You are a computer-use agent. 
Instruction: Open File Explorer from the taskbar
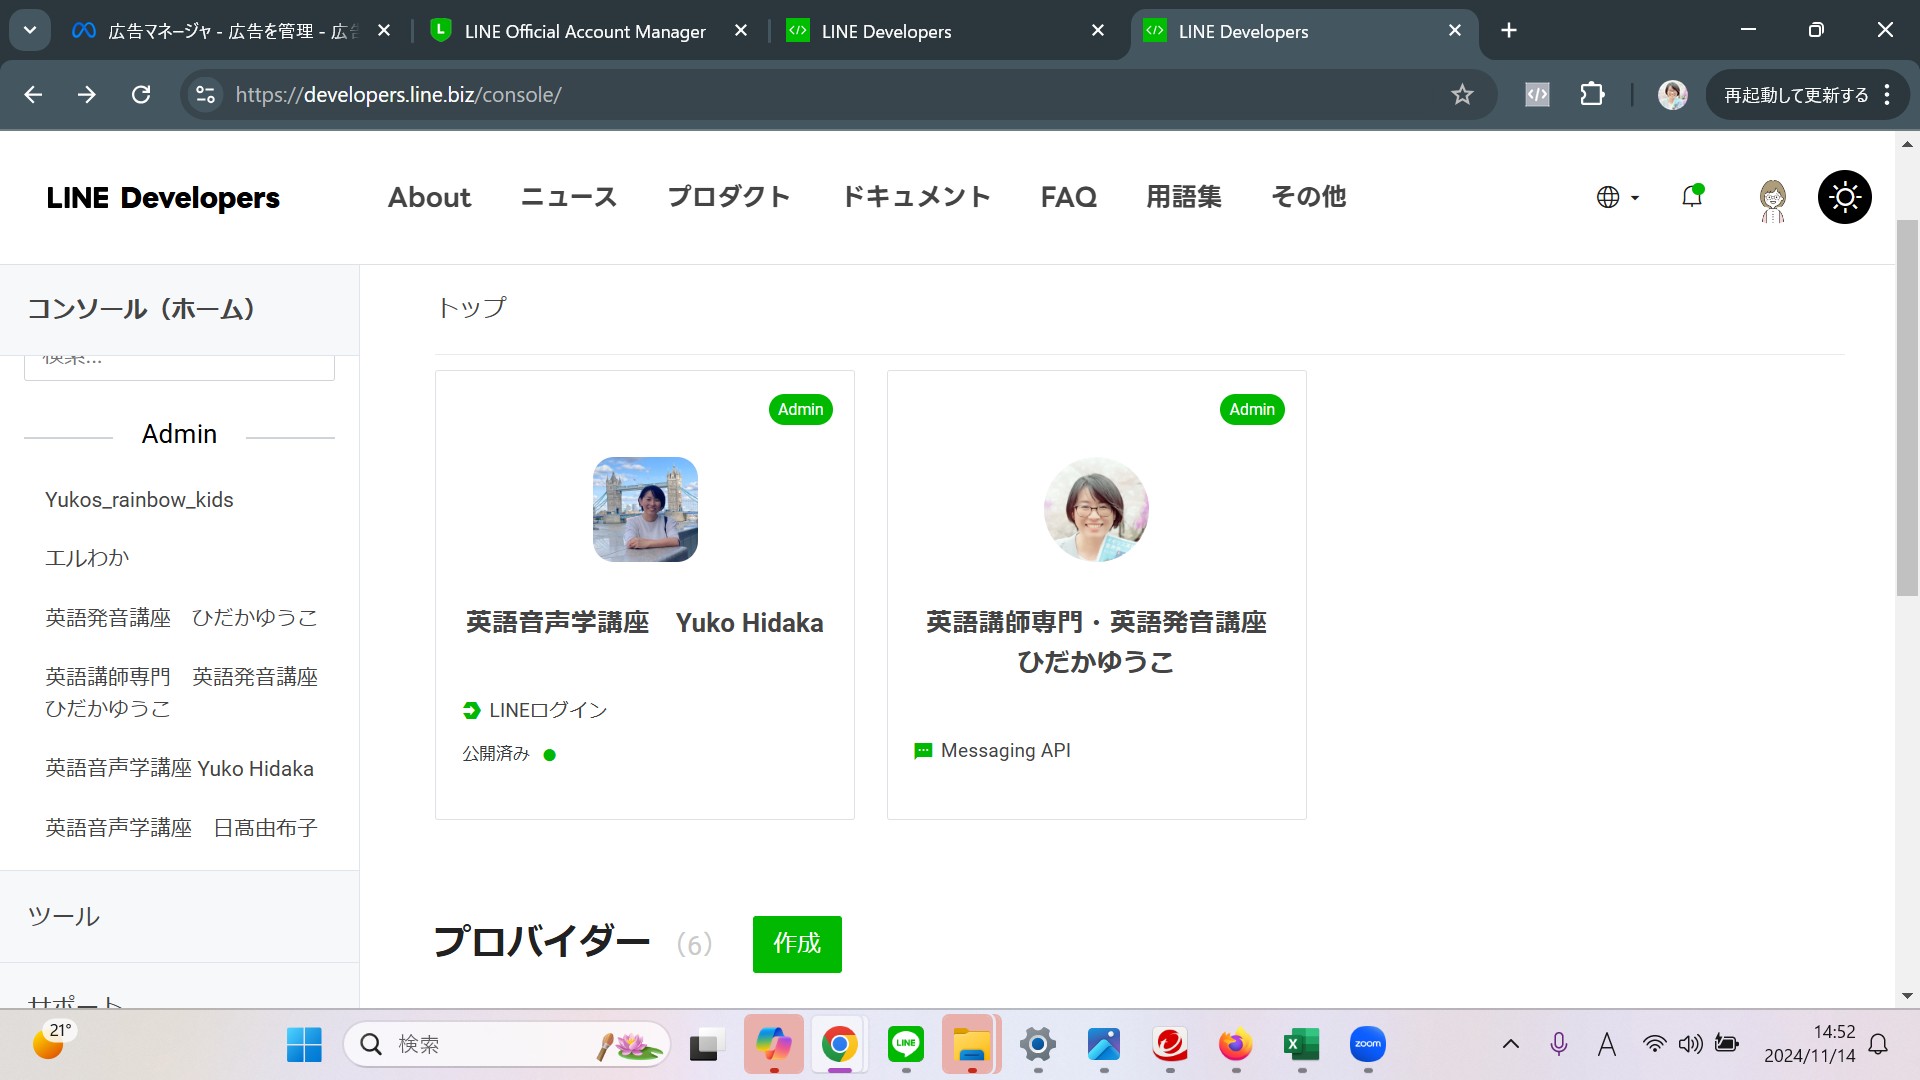[971, 1045]
